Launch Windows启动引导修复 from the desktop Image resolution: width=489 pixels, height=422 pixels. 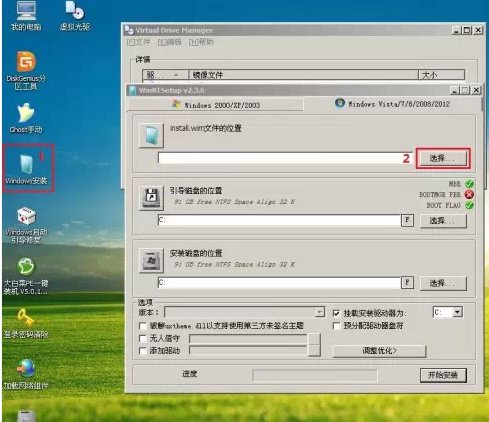[26, 225]
